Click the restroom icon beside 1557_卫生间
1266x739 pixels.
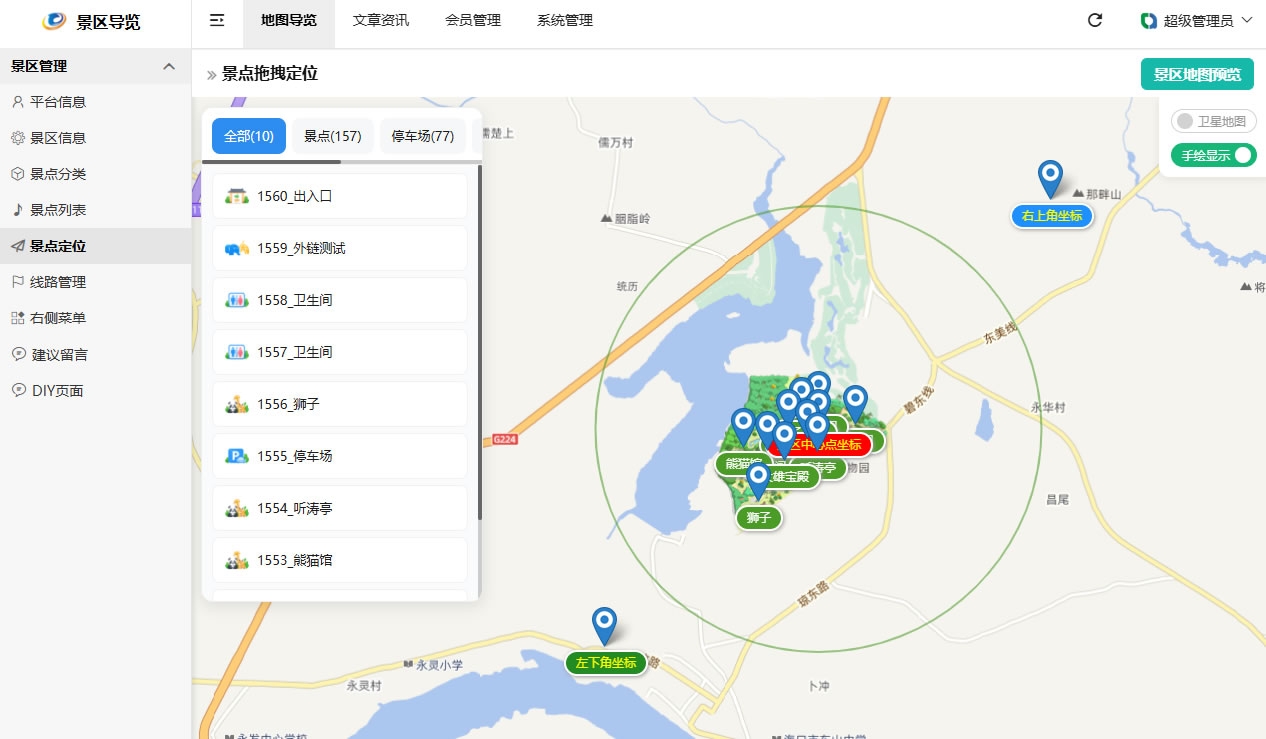(237, 352)
